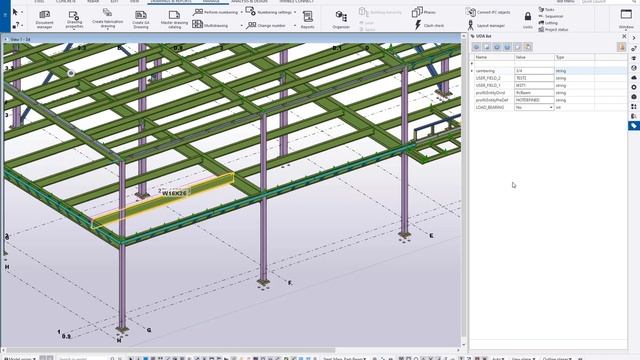640x360 pixels.
Task: Click the model view vertical scrollbar
Action: click(x=463, y=188)
